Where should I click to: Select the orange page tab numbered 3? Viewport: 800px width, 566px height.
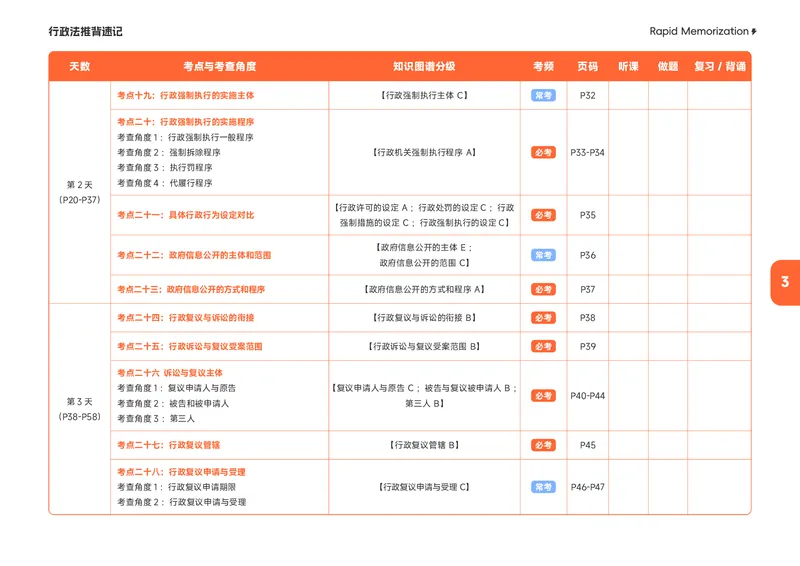coord(785,282)
